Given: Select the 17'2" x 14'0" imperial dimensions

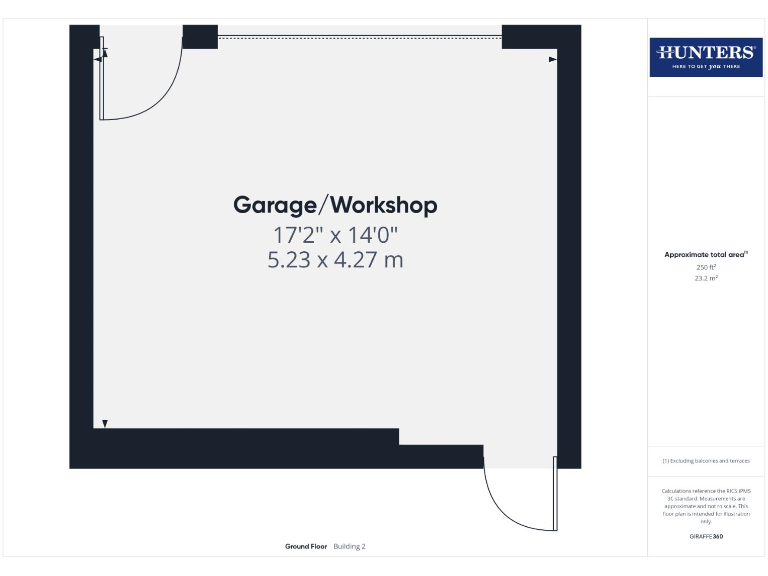Looking at the screenshot, I should (335, 236).
